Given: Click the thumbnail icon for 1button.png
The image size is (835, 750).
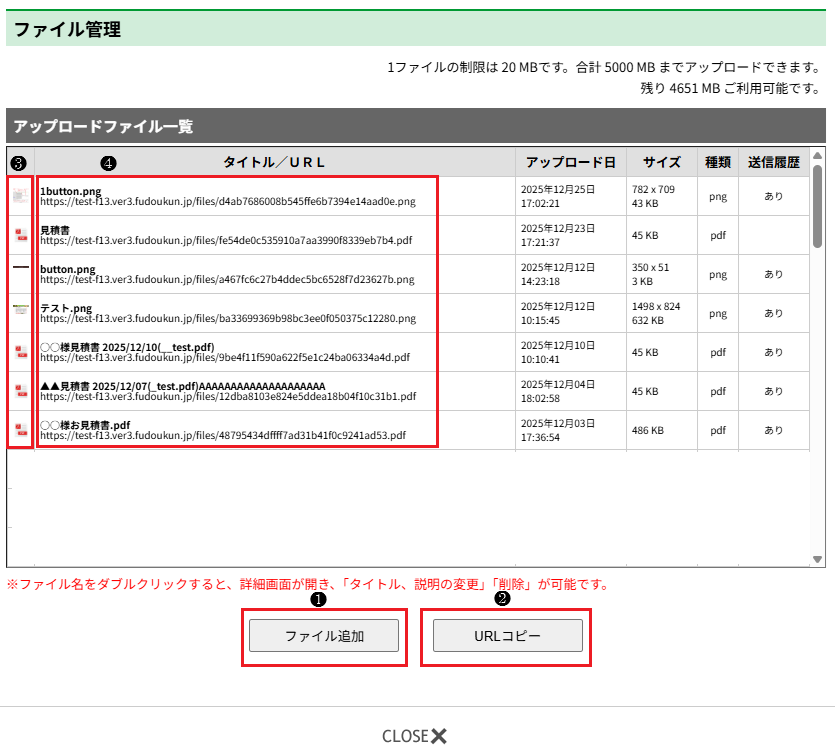Looking at the screenshot, I should pos(20,196).
